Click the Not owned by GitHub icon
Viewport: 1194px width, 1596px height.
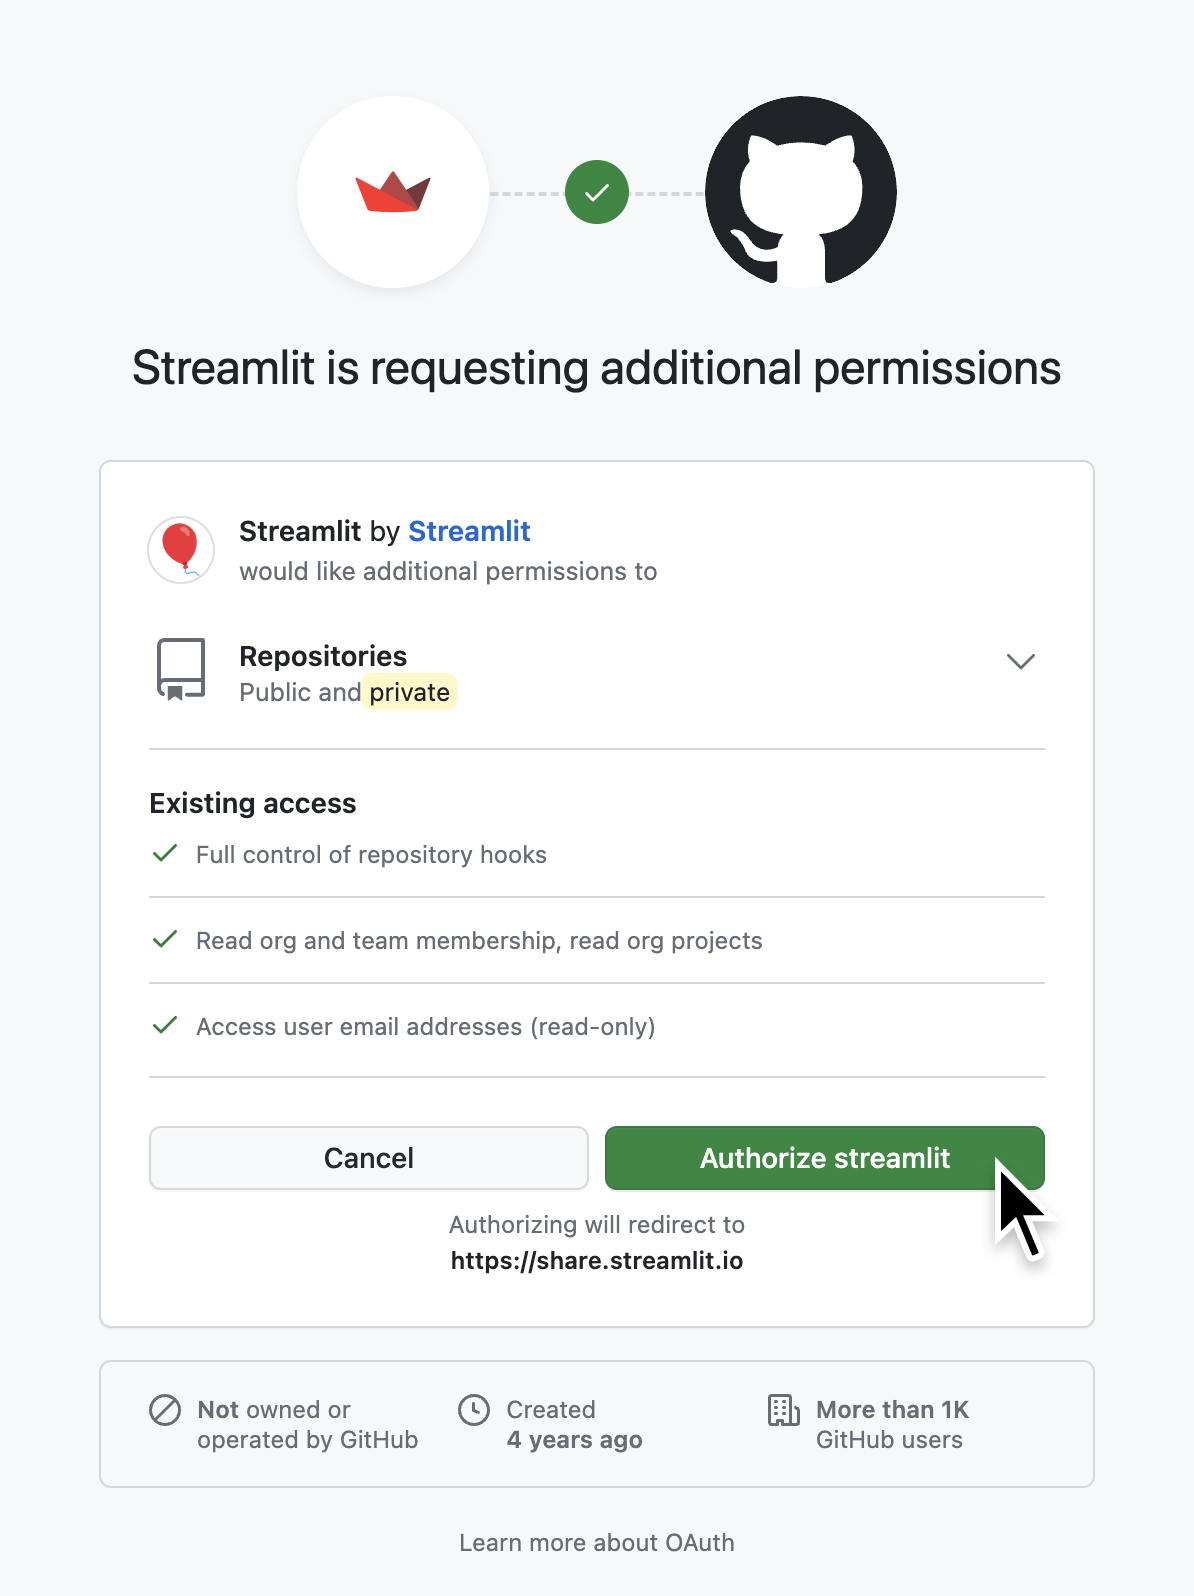tap(165, 1410)
